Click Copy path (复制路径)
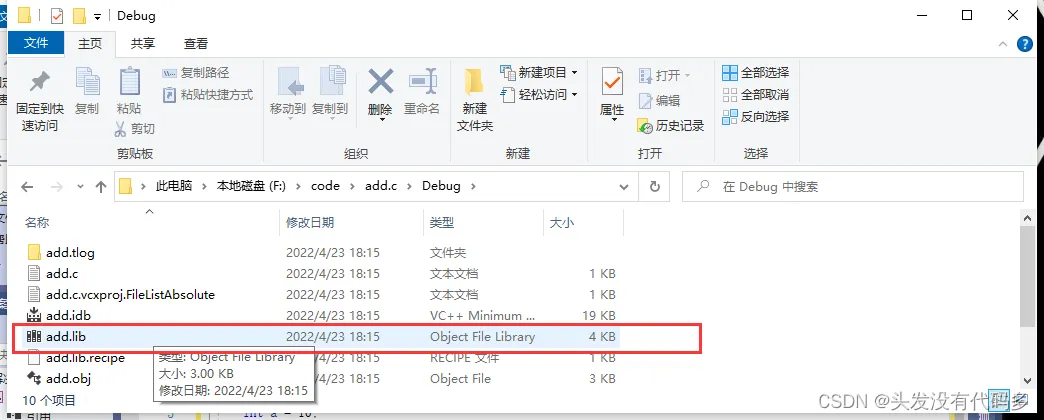The width and height of the screenshot is (1044, 420). click(196, 73)
